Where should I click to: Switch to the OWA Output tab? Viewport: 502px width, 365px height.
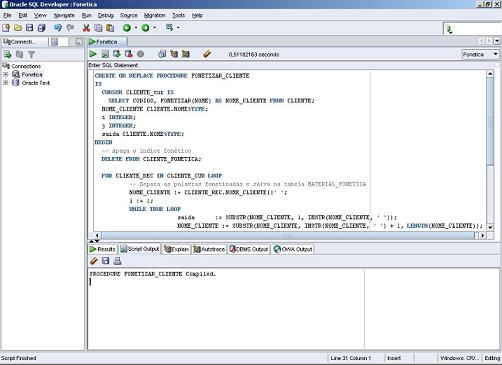click(293, 249)
